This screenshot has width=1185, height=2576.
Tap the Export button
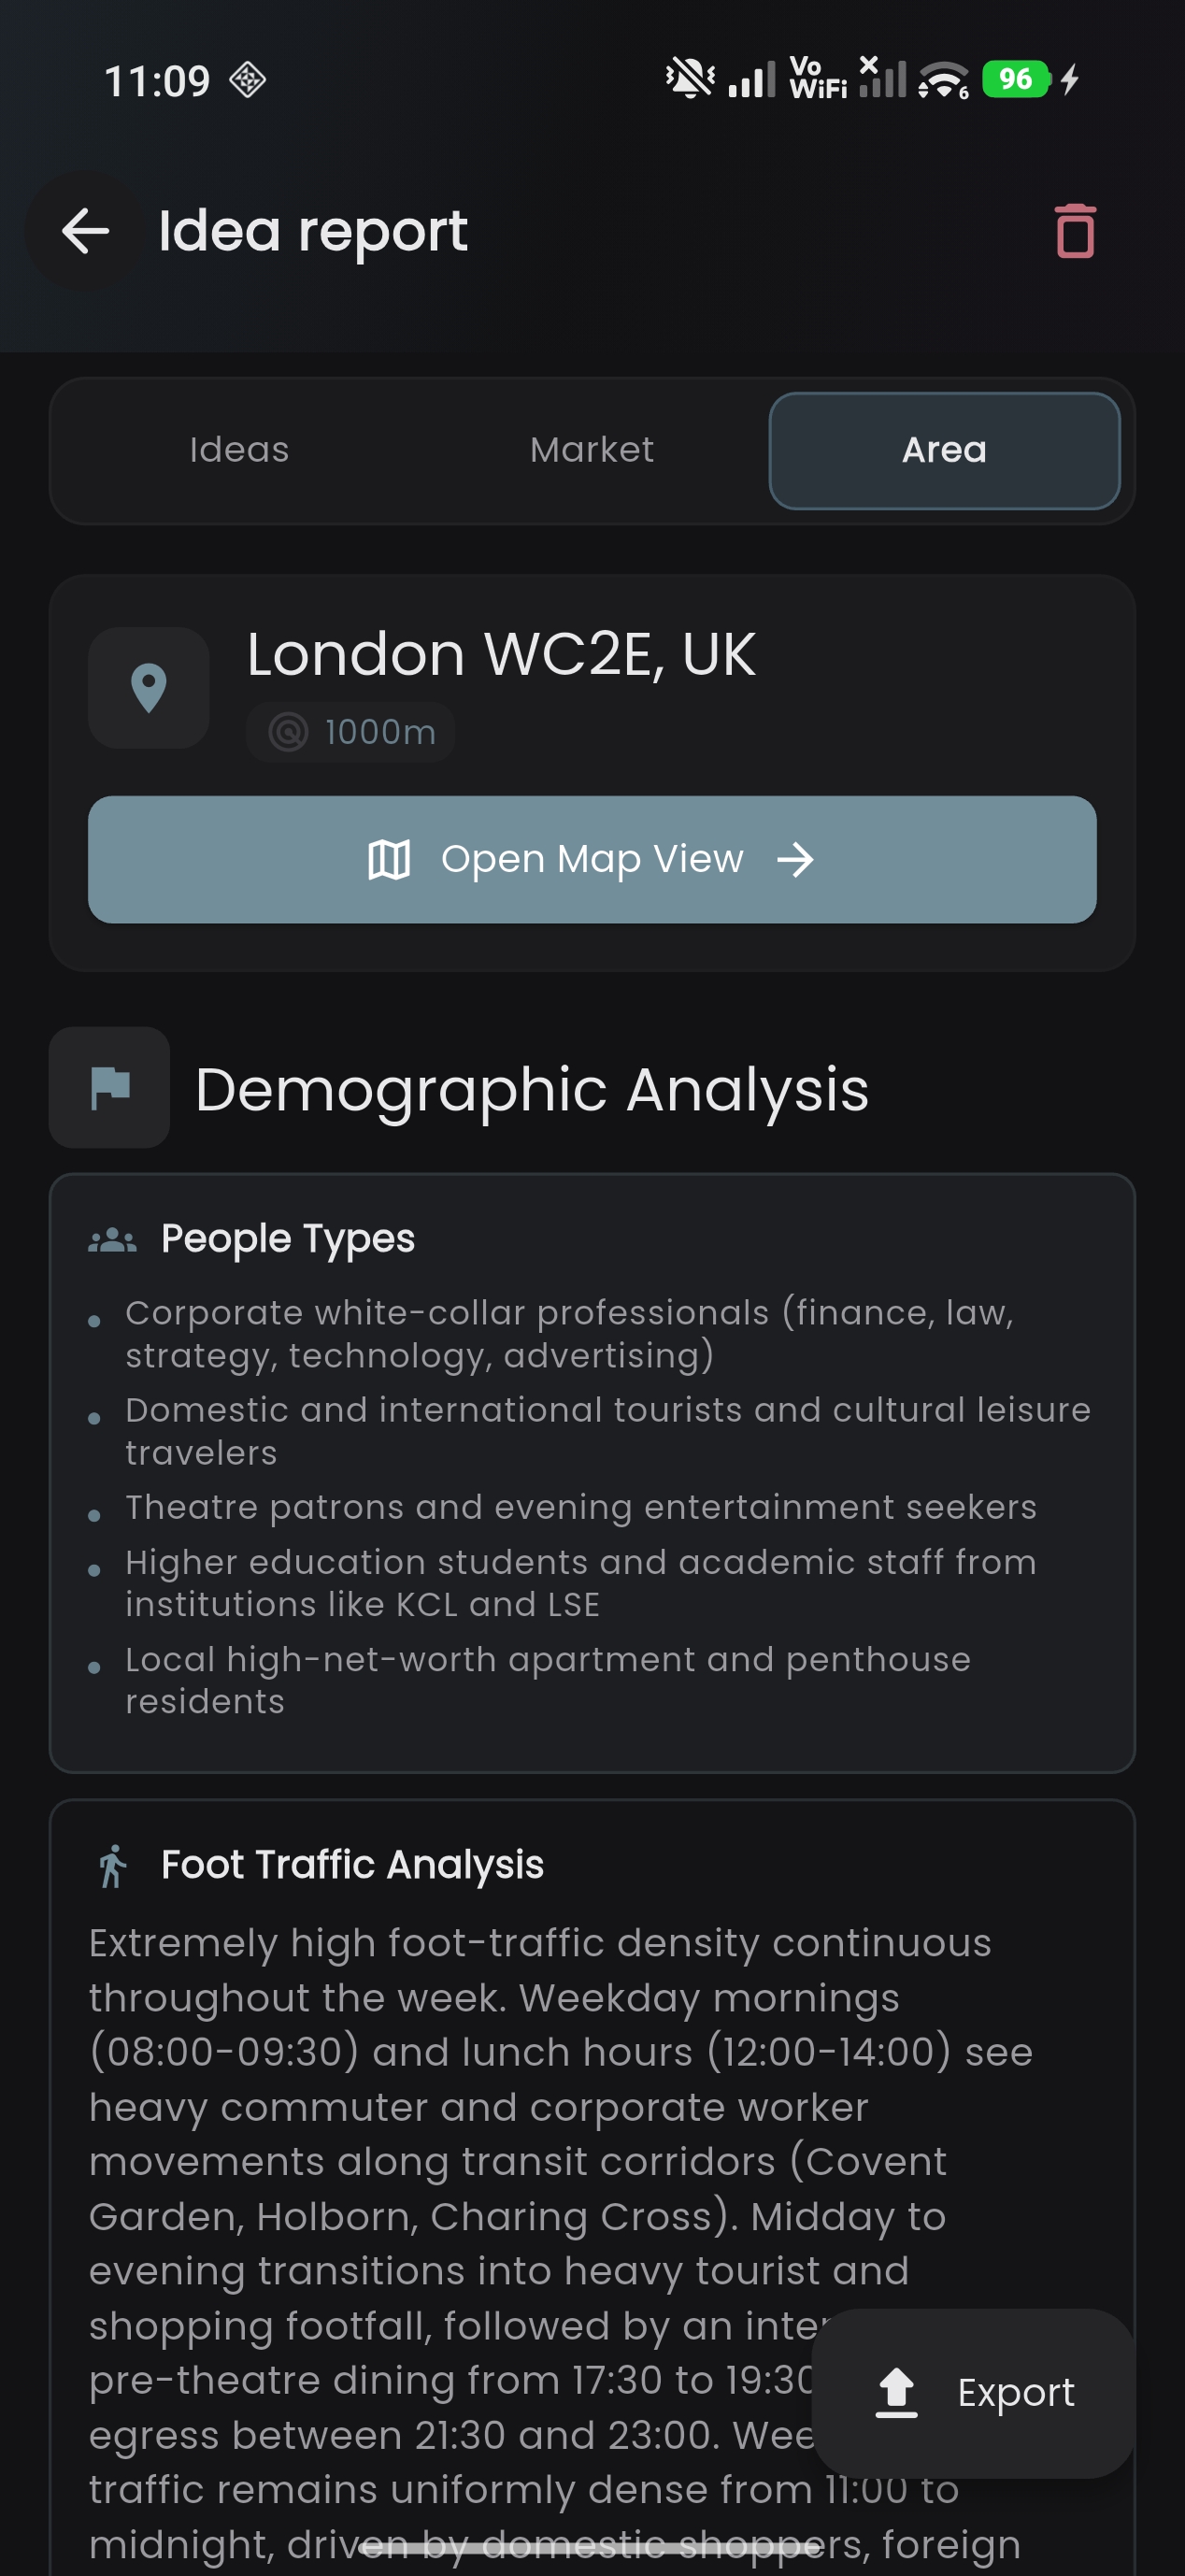[973, 2392]
